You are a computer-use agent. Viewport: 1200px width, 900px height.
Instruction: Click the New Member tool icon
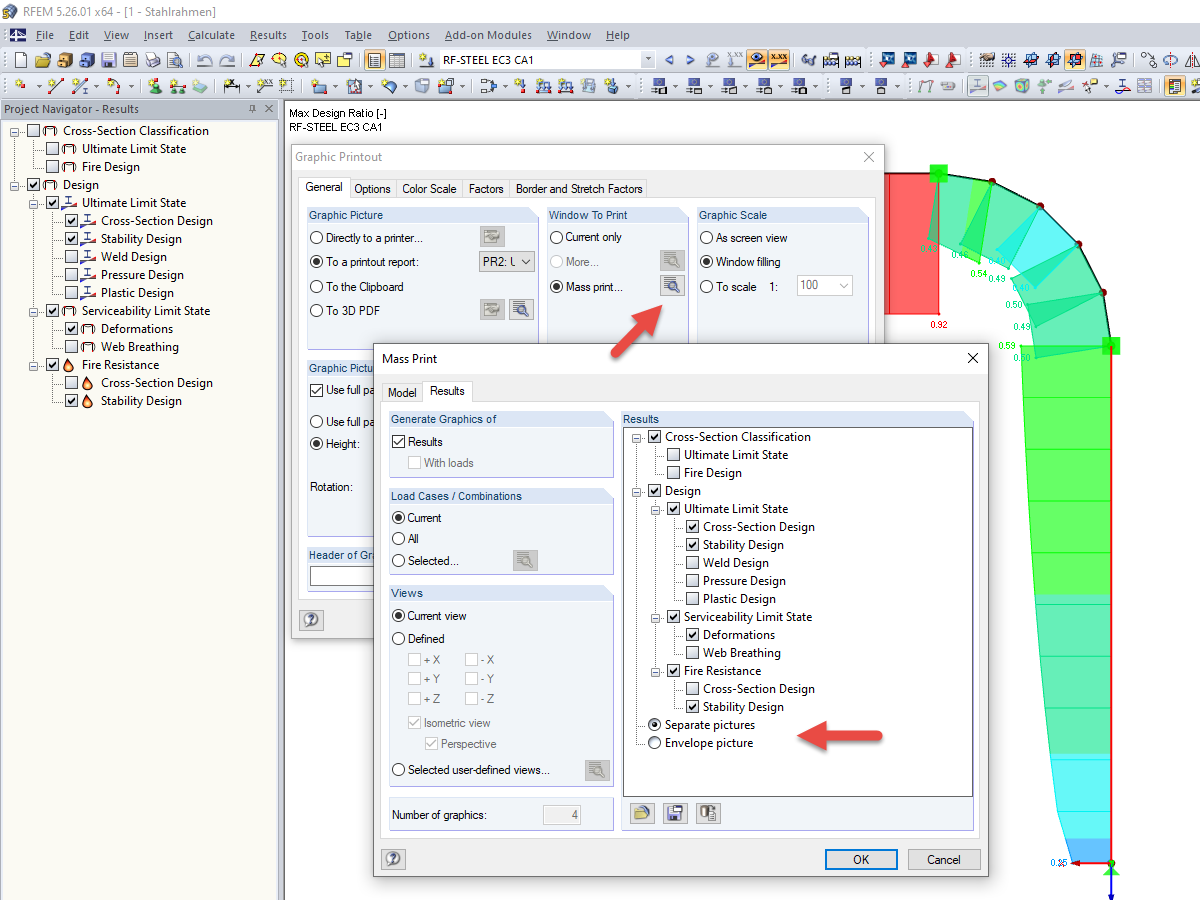(82, 86)
